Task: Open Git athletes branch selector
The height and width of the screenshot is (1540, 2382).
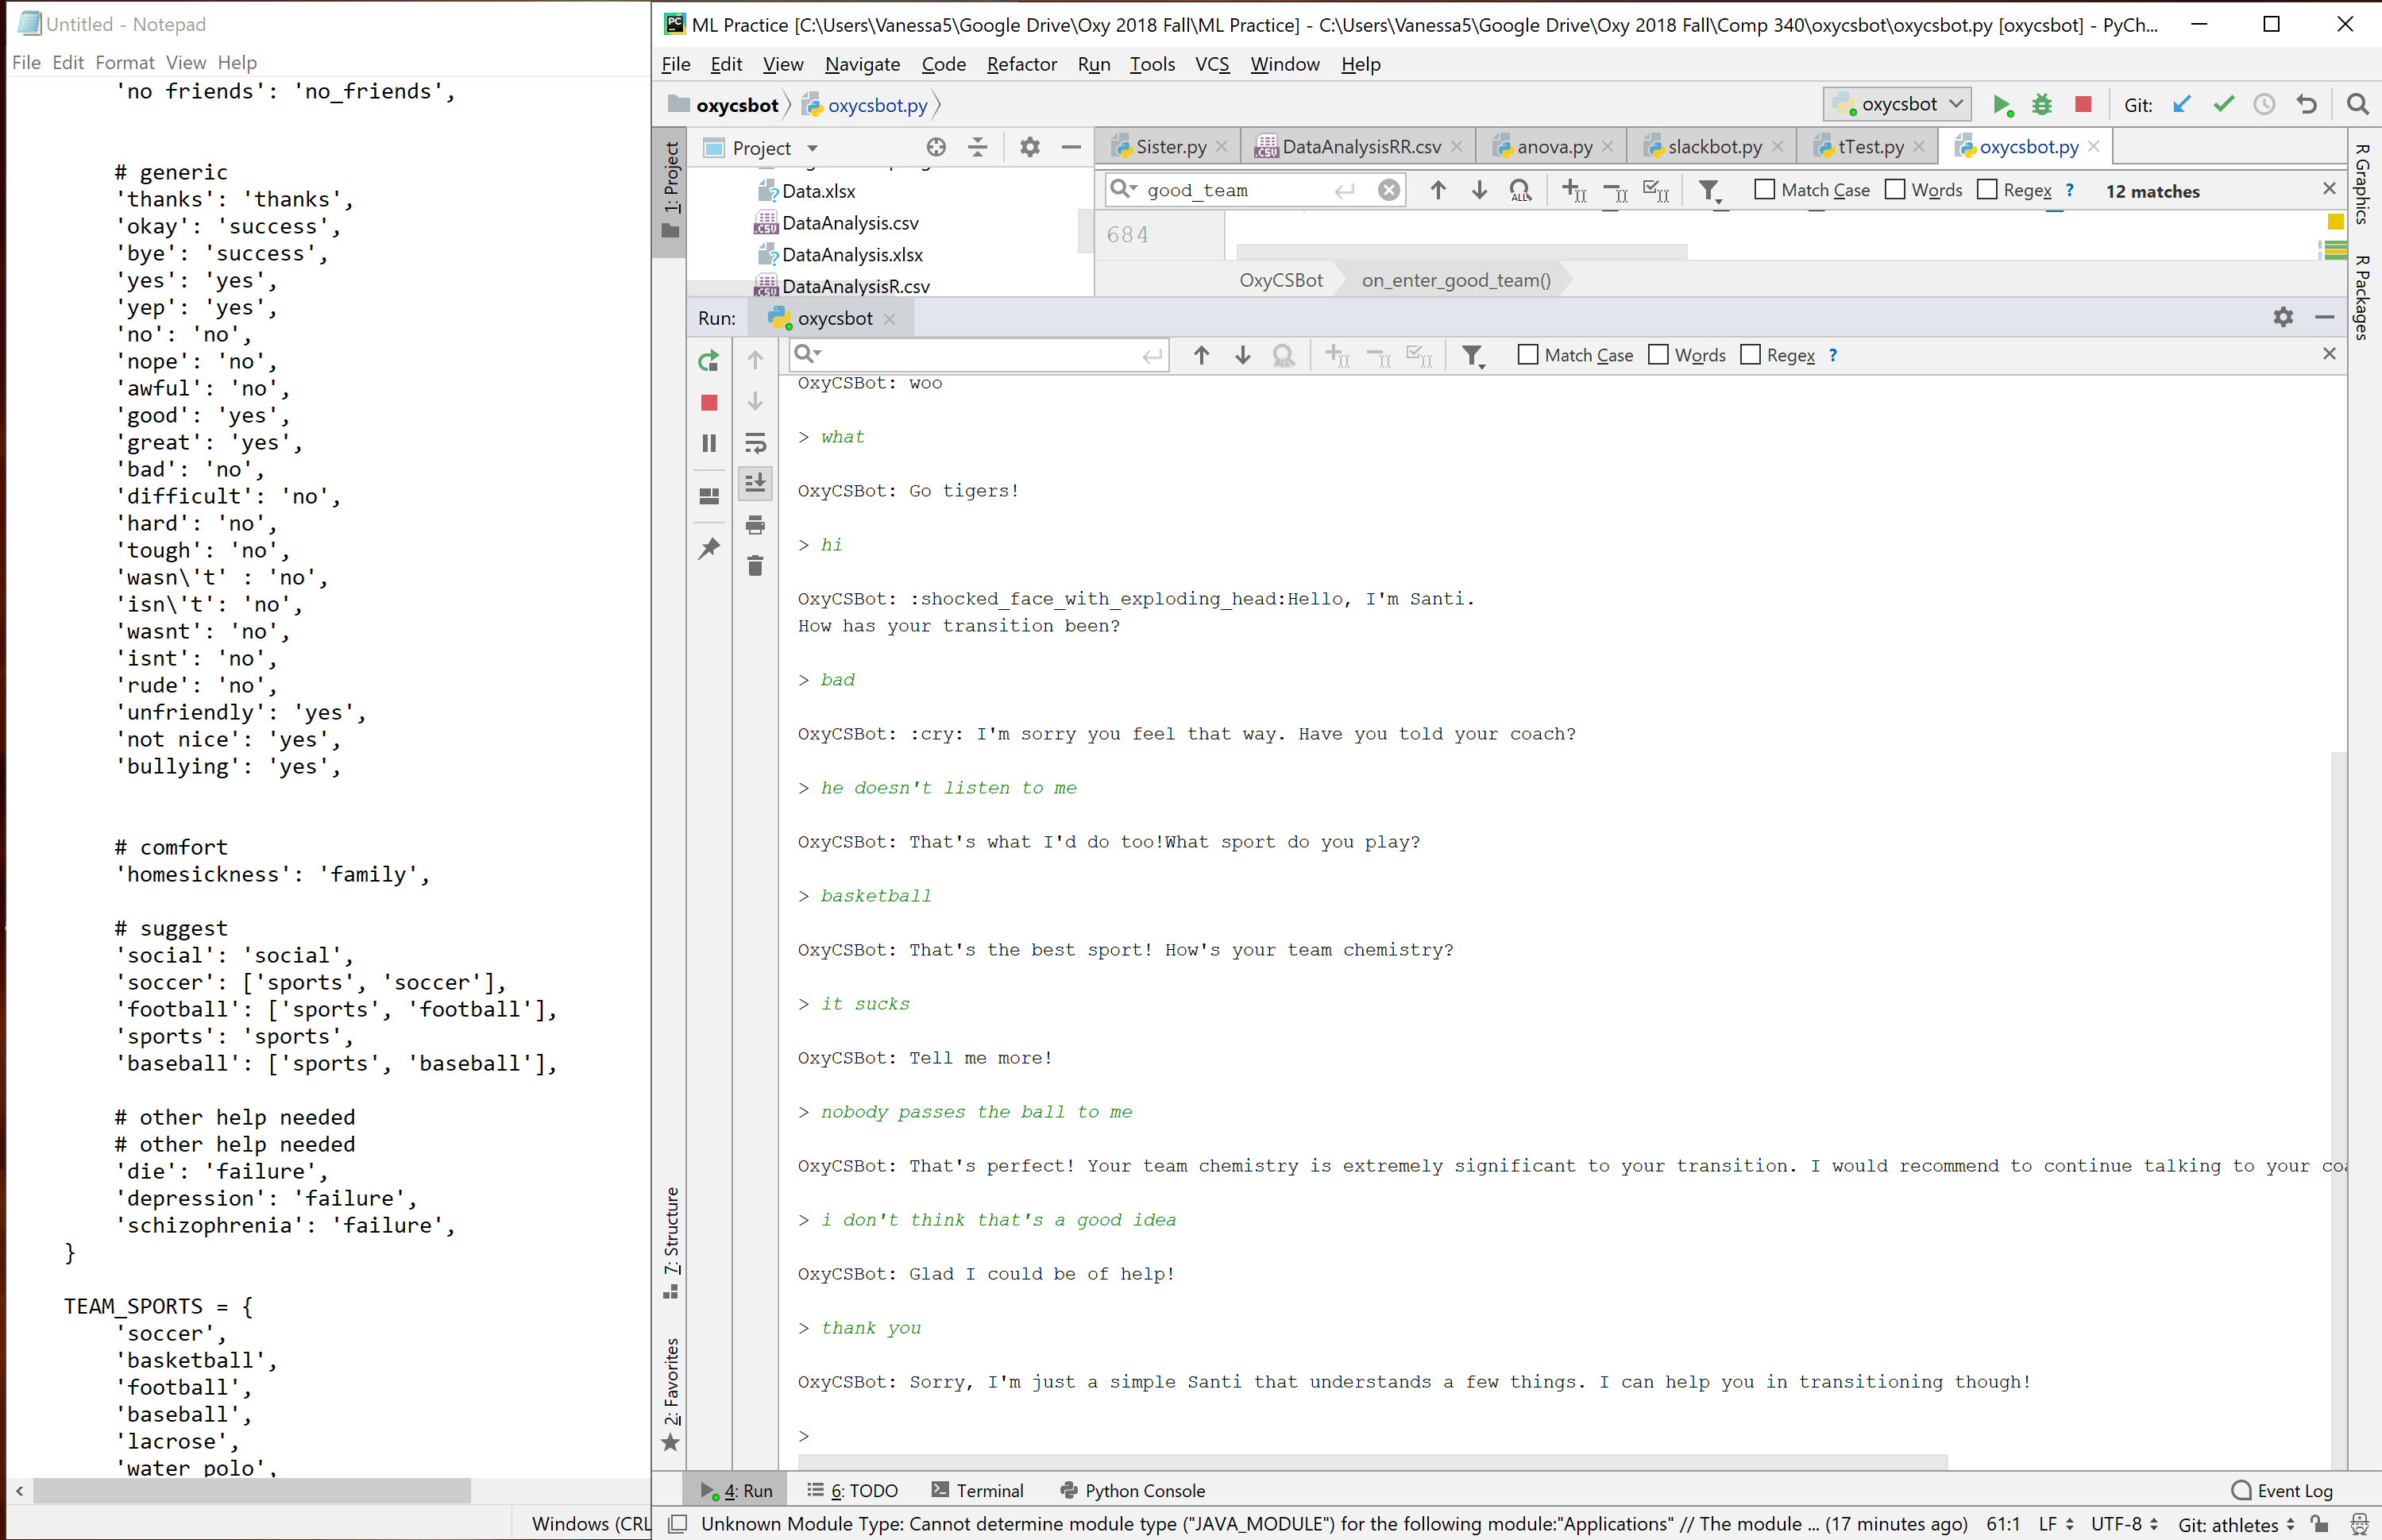Action: click(2236, 1524)
